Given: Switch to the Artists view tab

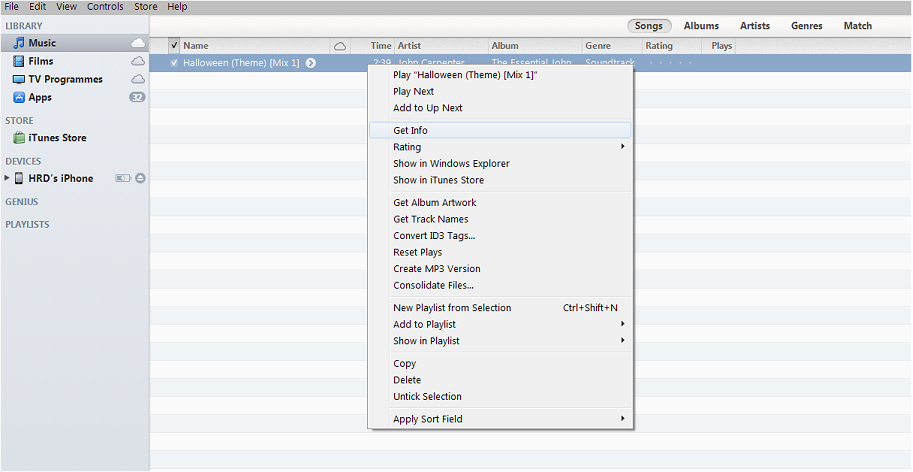Looking at the screenshot, I should pyautogui.click(x=755, y=26).
